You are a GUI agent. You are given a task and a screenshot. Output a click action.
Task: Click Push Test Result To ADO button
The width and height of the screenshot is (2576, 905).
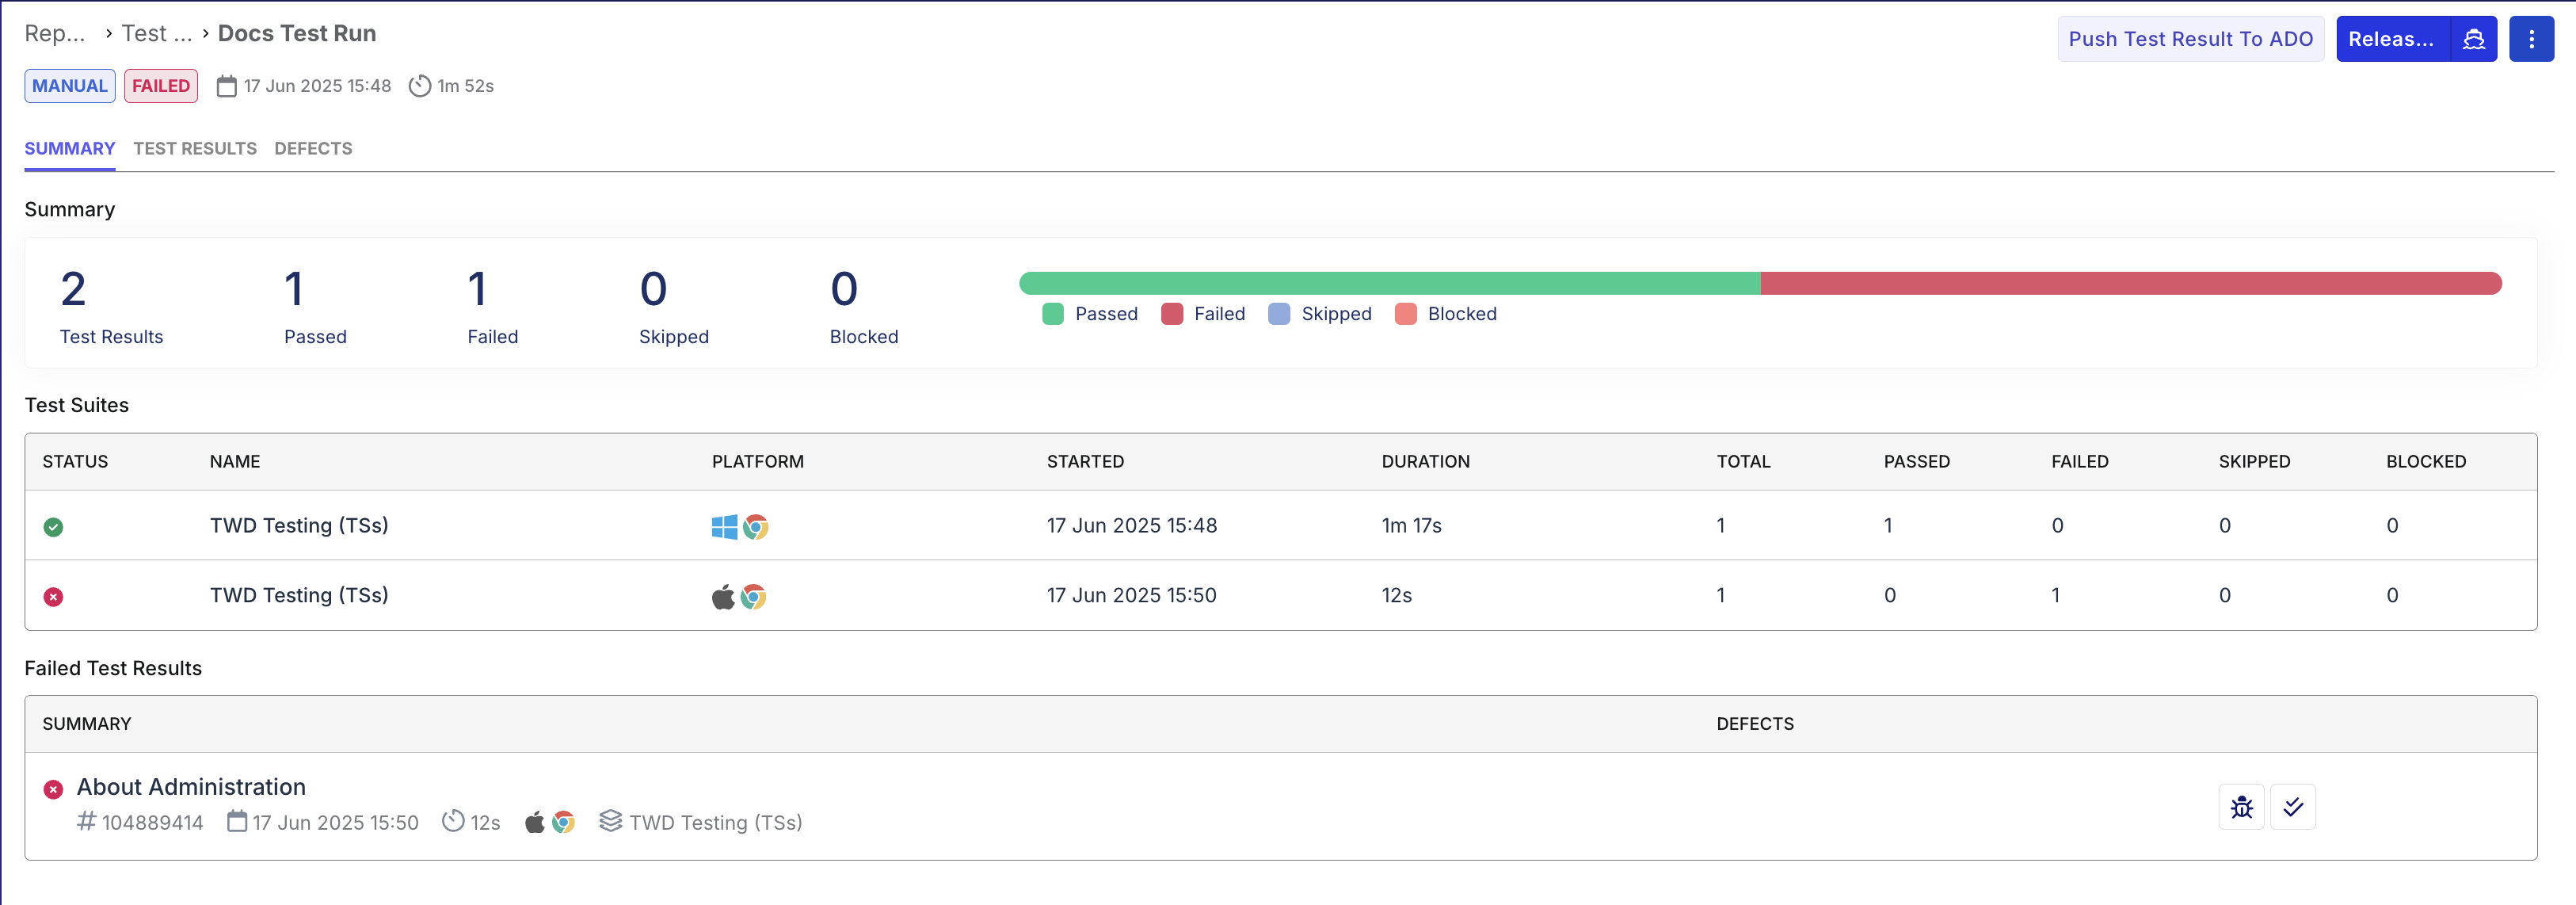[x=2190, y=39]
